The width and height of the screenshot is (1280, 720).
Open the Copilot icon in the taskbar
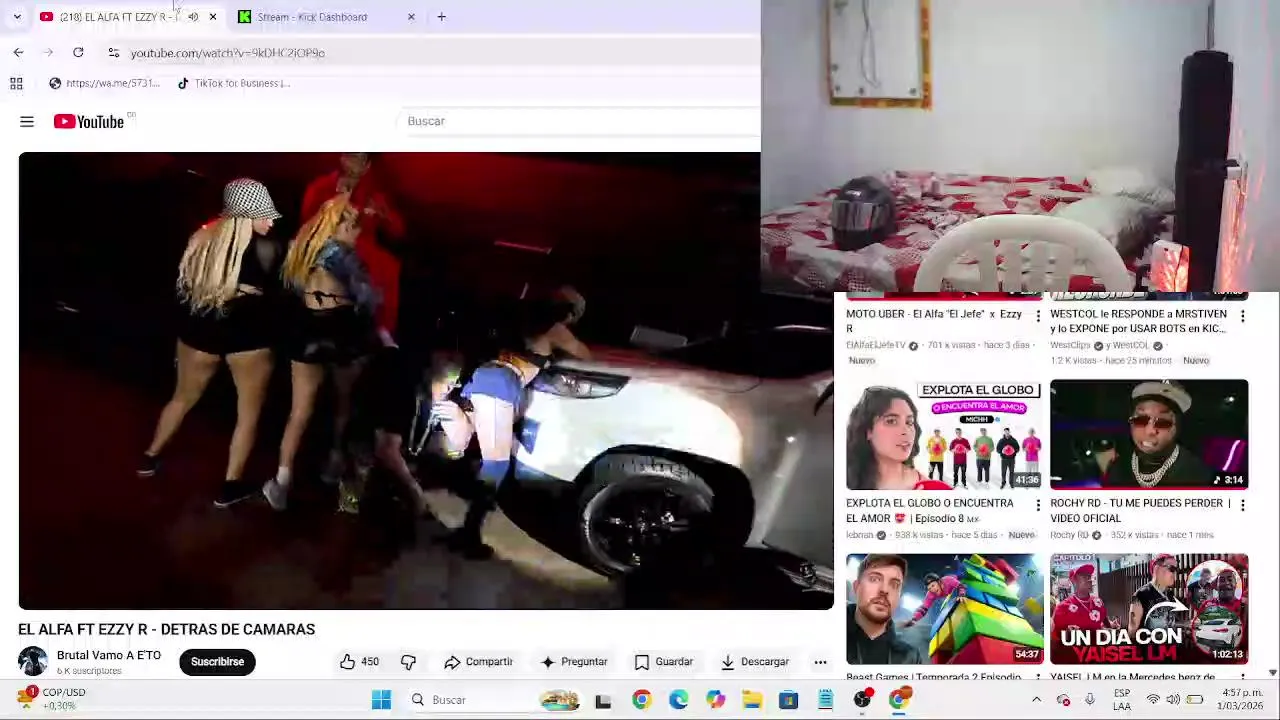(x=715, y=700)
